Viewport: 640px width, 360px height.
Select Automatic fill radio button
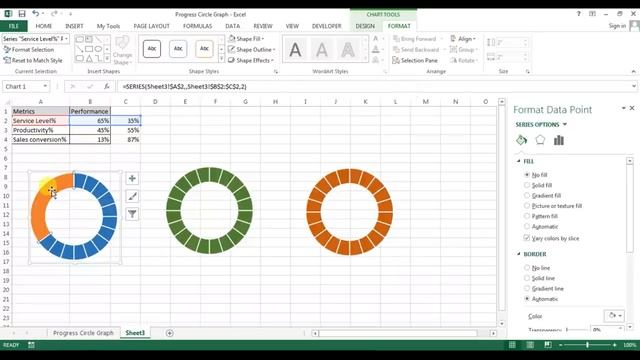(x=527, y=227)
